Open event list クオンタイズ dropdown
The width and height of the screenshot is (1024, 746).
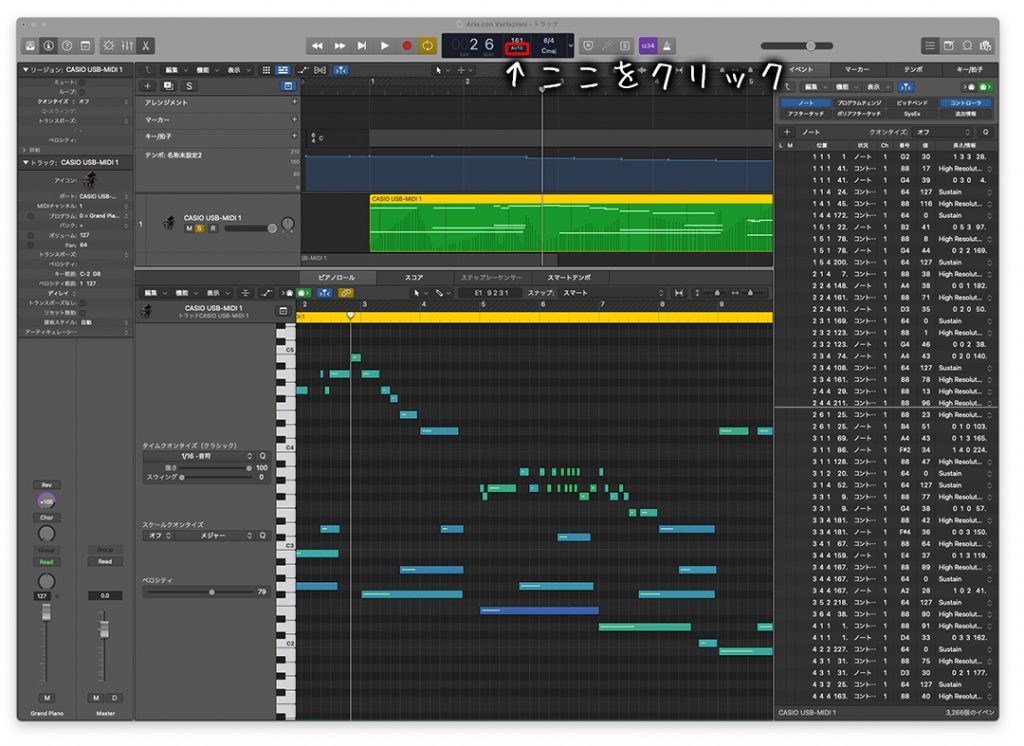click(944, 132)
